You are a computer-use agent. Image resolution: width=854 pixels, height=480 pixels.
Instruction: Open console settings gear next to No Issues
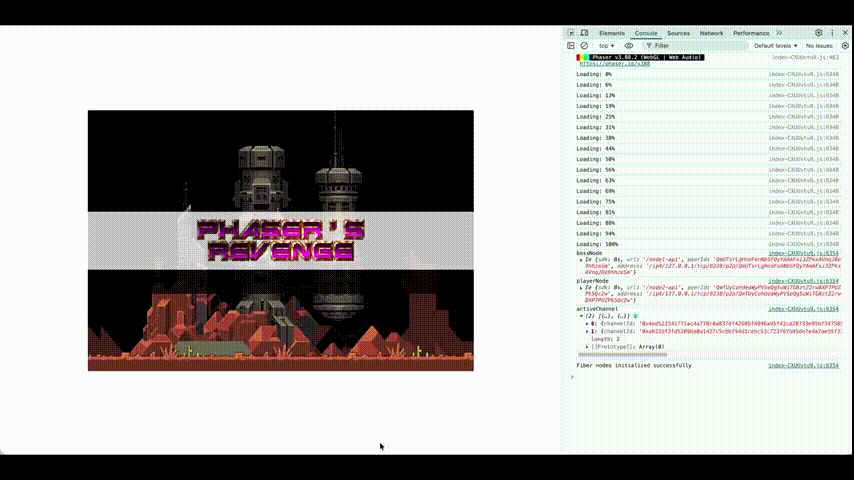[845, 45]
